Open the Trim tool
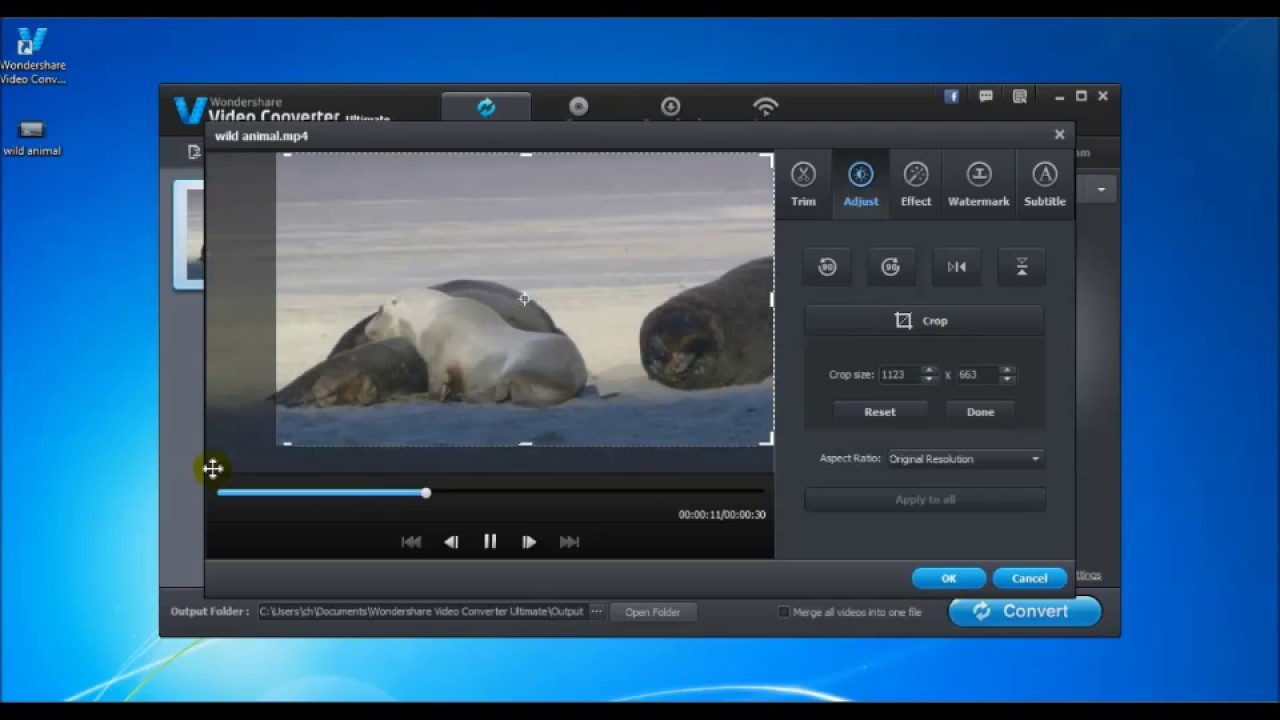Image resolution: width=1280 pixels, height=720 pixels. [803, 185]
